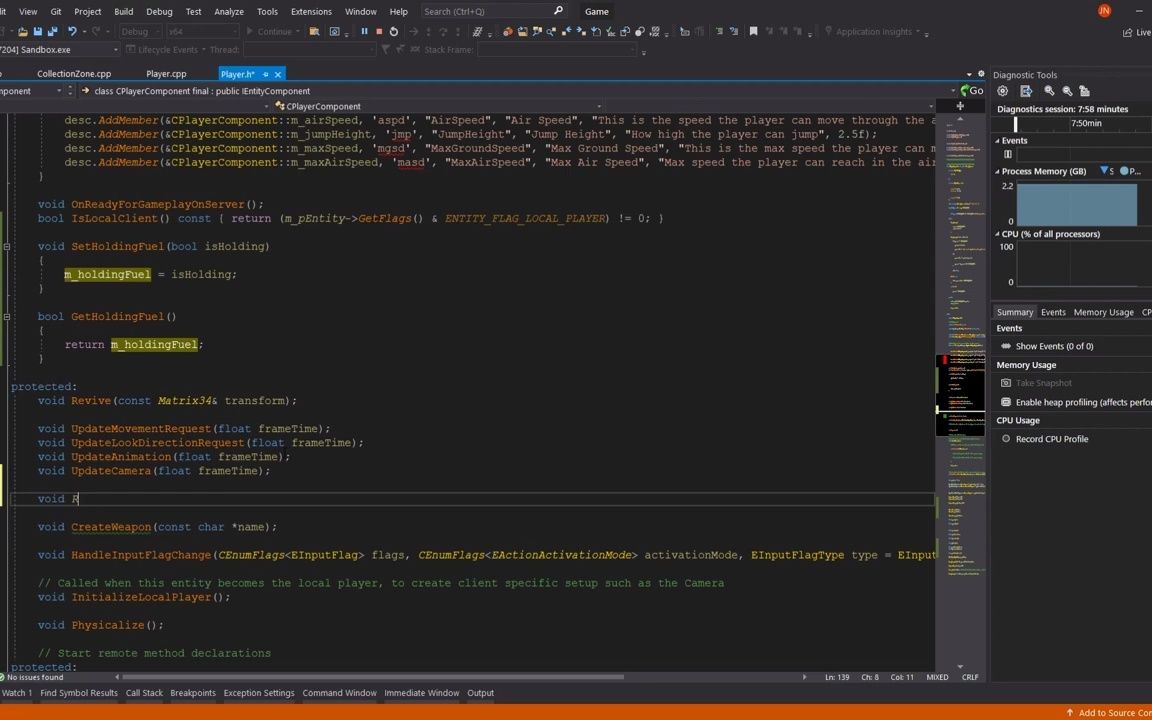Switch to the Player.cpp tab

165,73
